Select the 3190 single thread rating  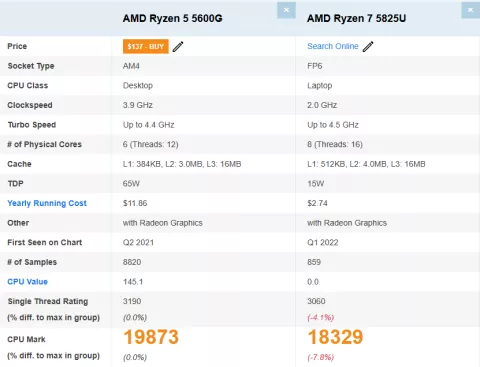click(x=132, y=301)
